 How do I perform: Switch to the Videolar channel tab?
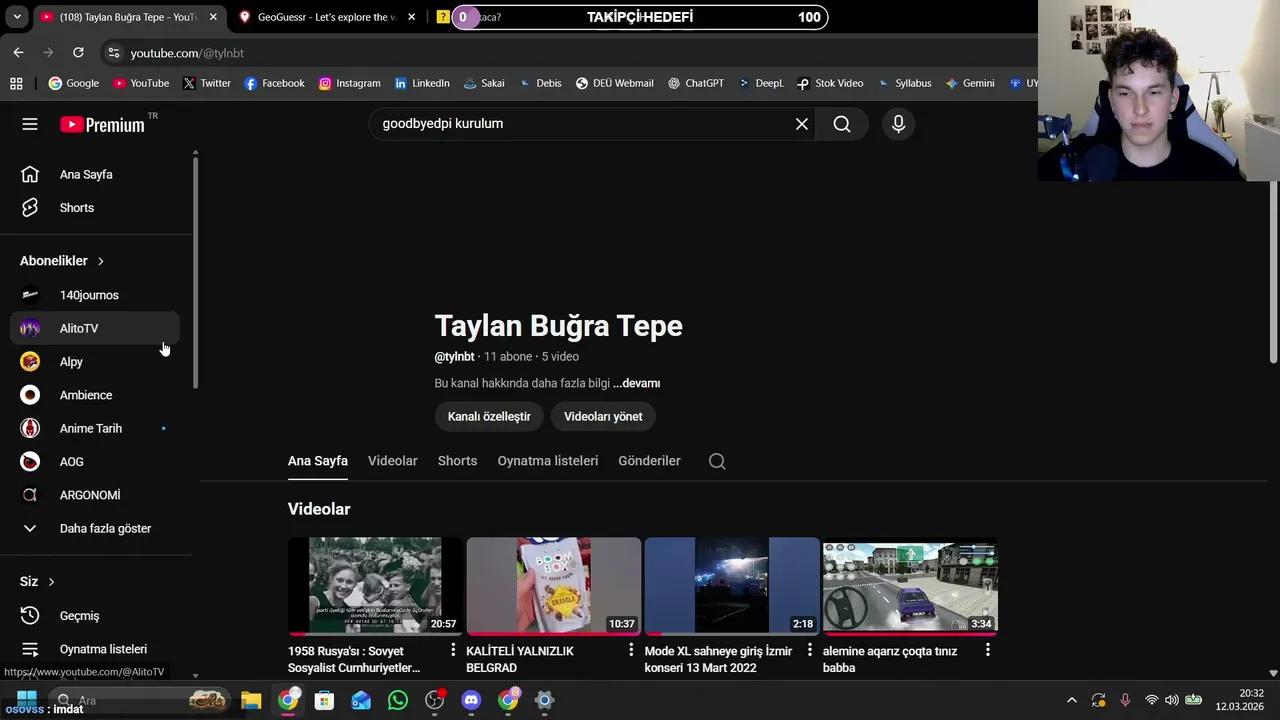392,461
